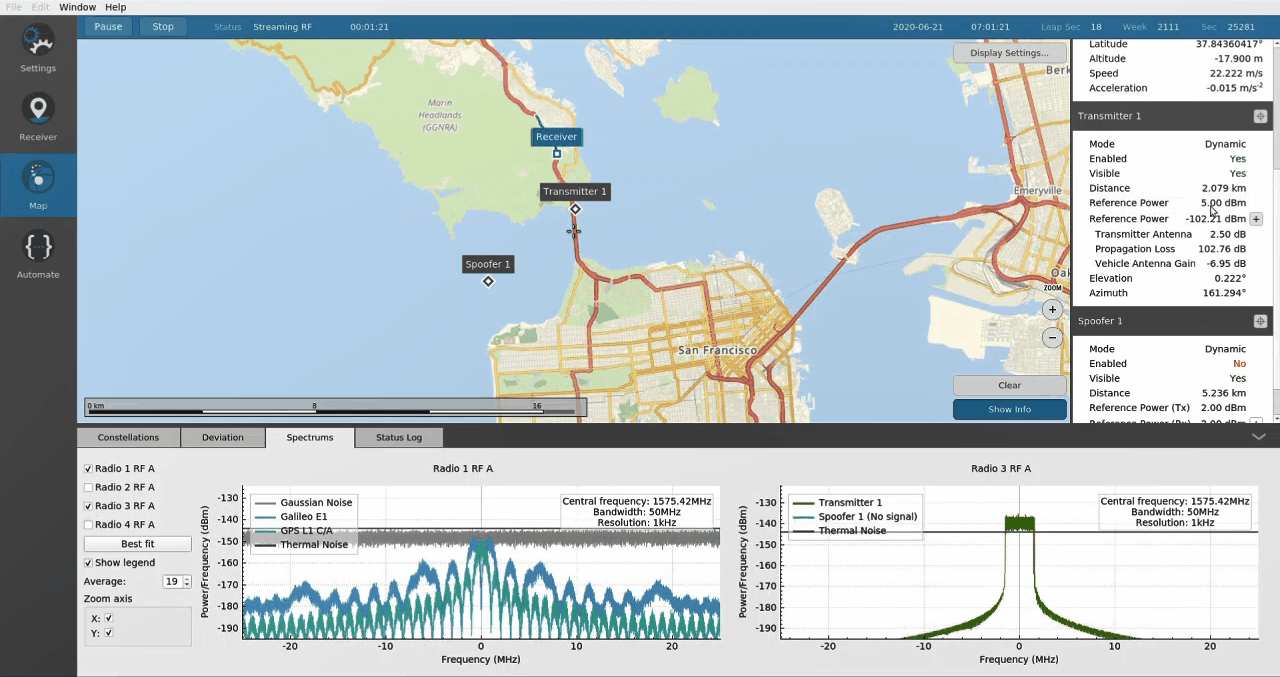Click the Transmitter 1 diamond marker
This screenshot has height=677, width=1280.
(x=575, y=209)
